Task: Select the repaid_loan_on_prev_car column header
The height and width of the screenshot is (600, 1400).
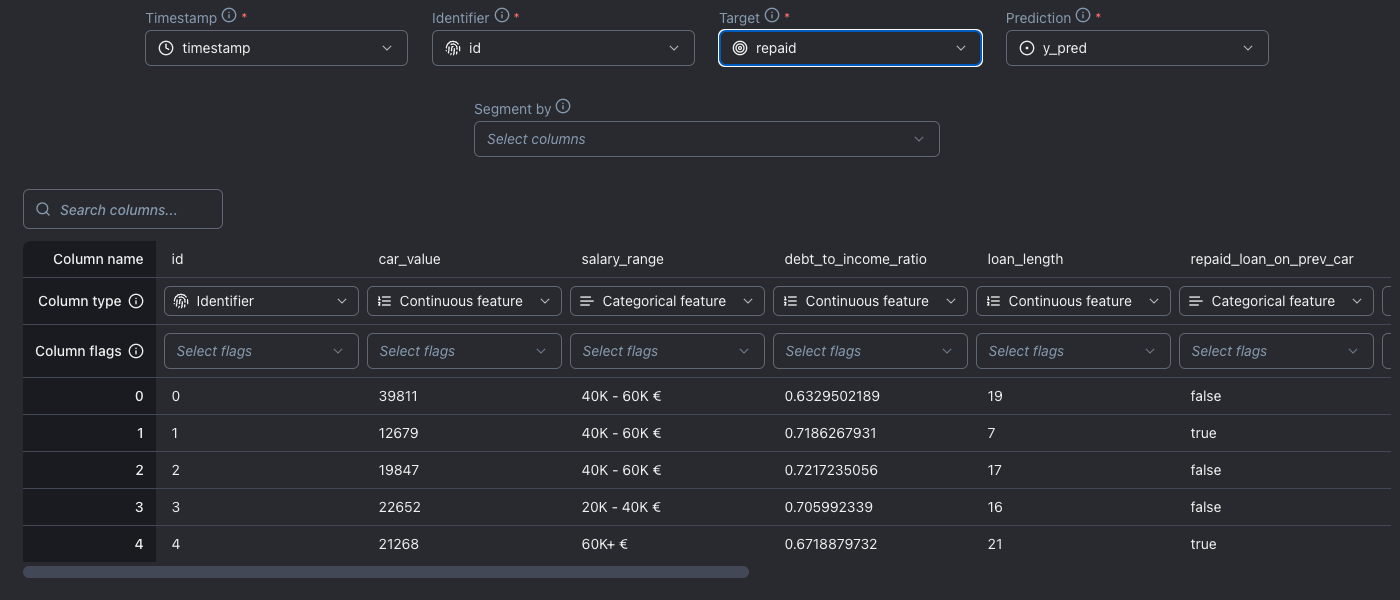Action: point(1271,259)
